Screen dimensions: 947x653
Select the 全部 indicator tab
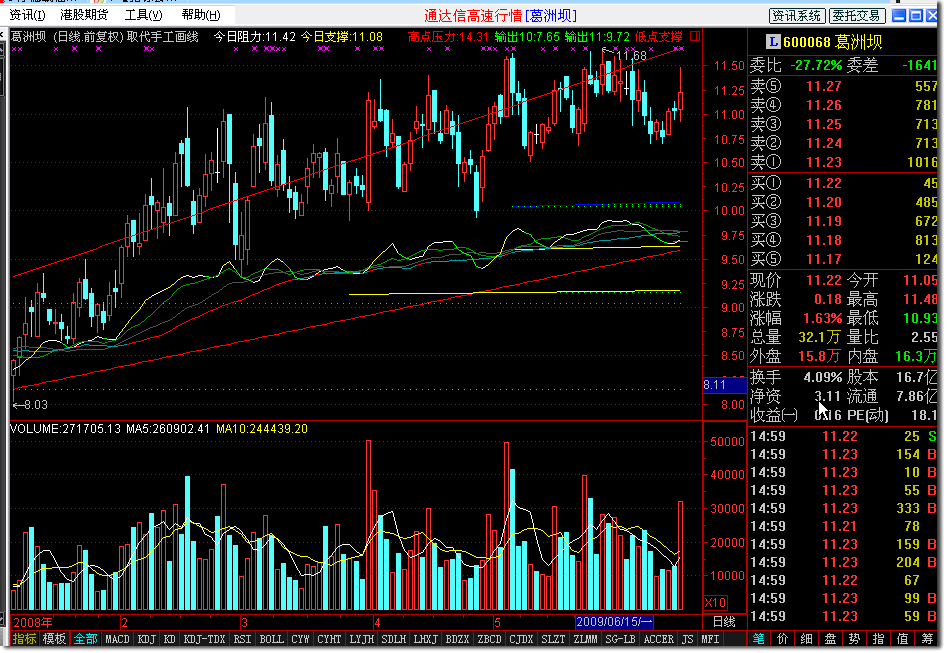click(x=85, y=639)
